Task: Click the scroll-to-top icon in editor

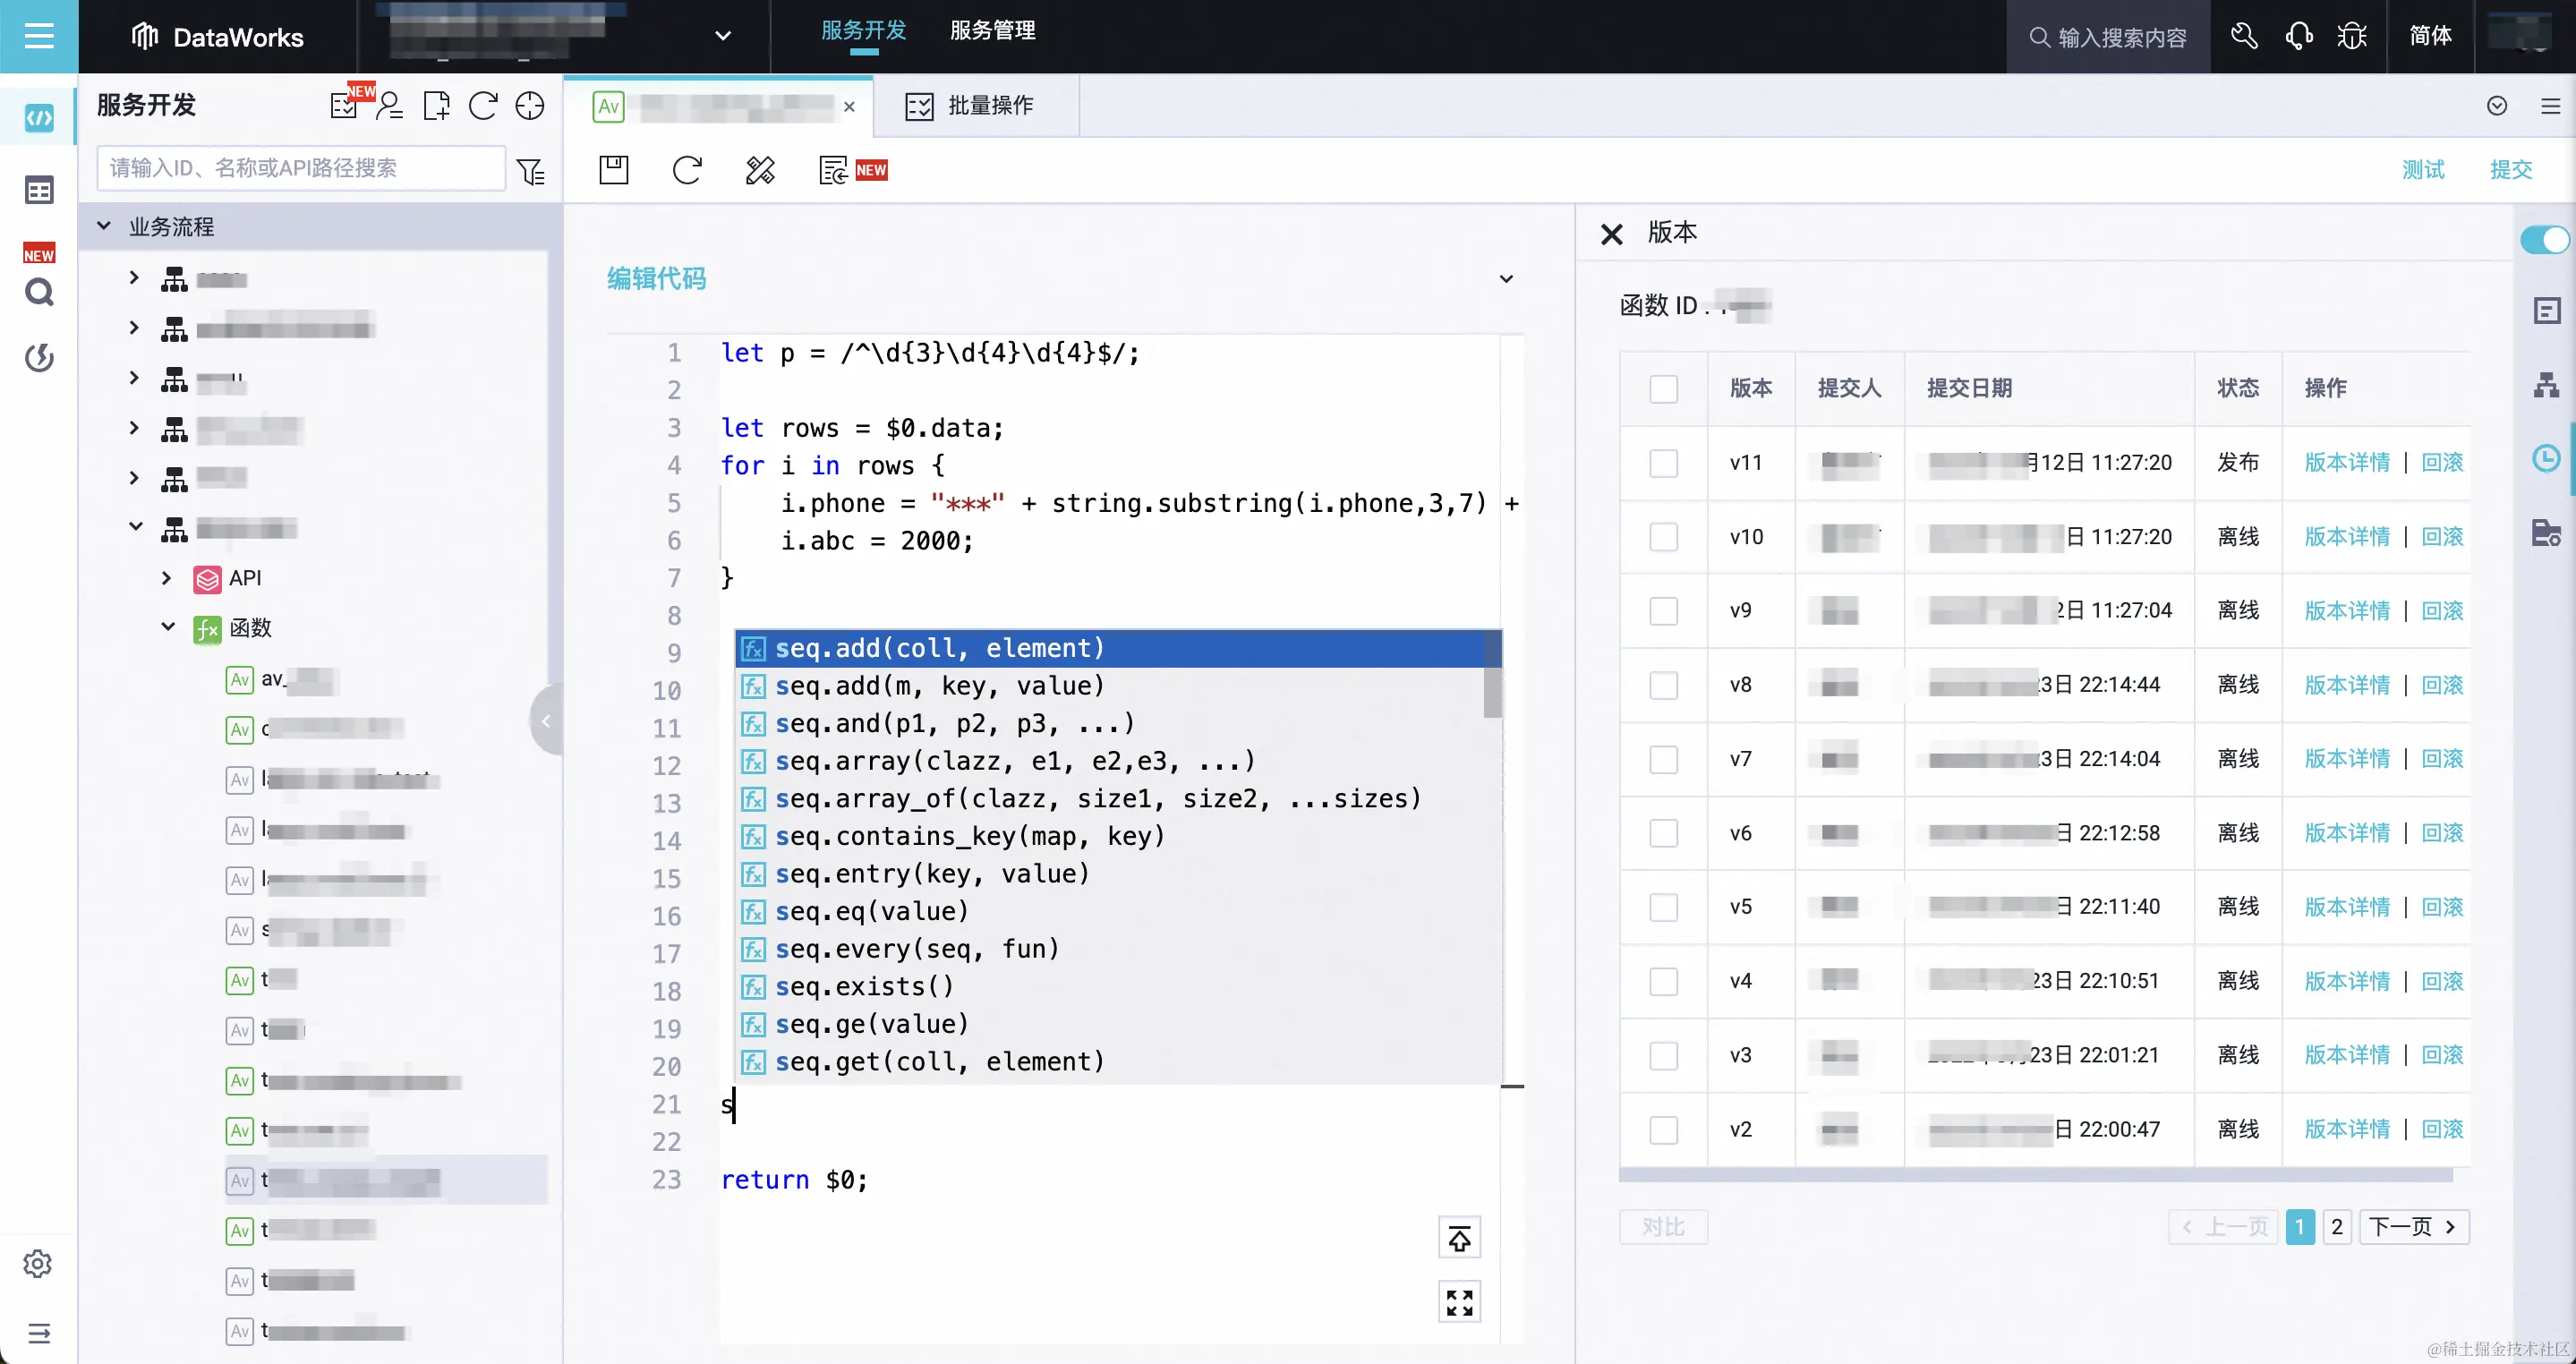Action: click(x=1459, y=1239)
